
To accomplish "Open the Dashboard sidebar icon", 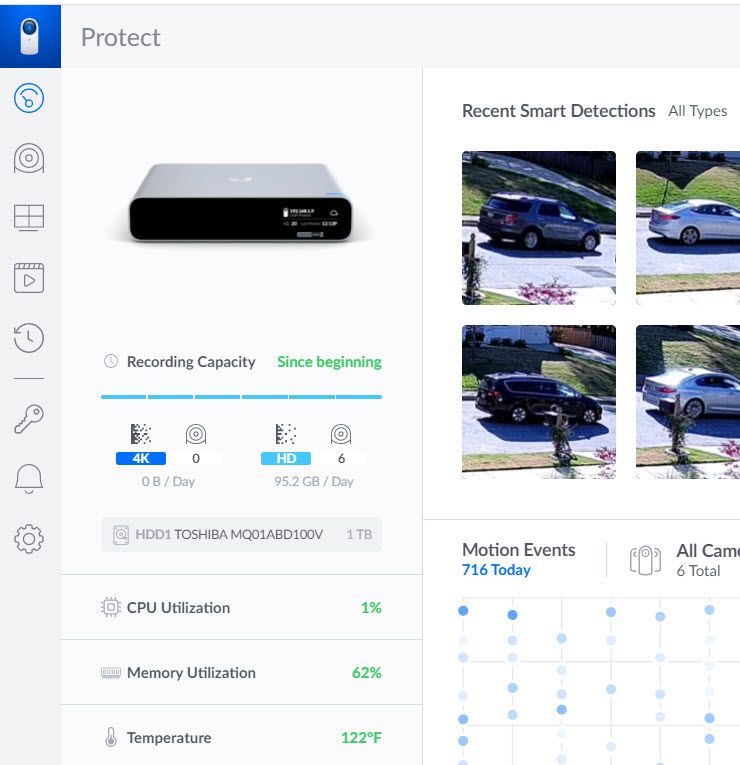I will pyautogui.click(x=29, y=97).
